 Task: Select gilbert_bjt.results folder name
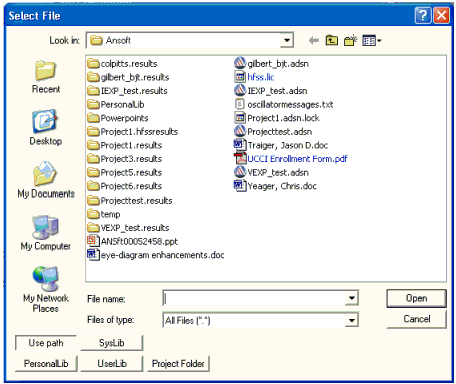pos(135,77)
